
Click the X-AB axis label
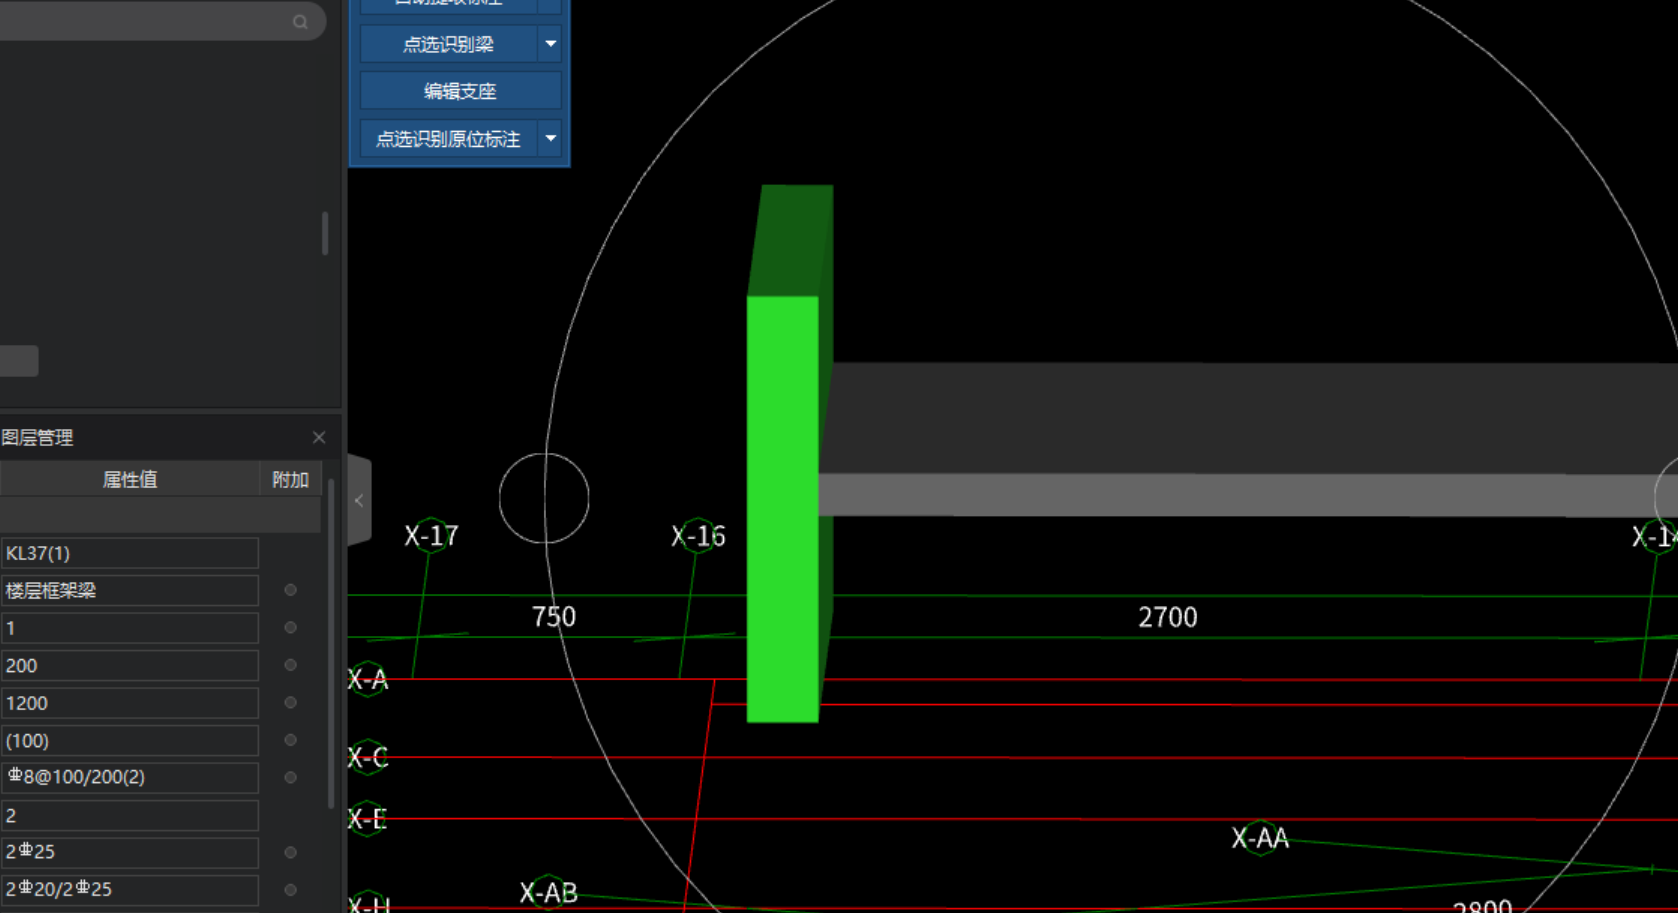click(x=548, y=893)
